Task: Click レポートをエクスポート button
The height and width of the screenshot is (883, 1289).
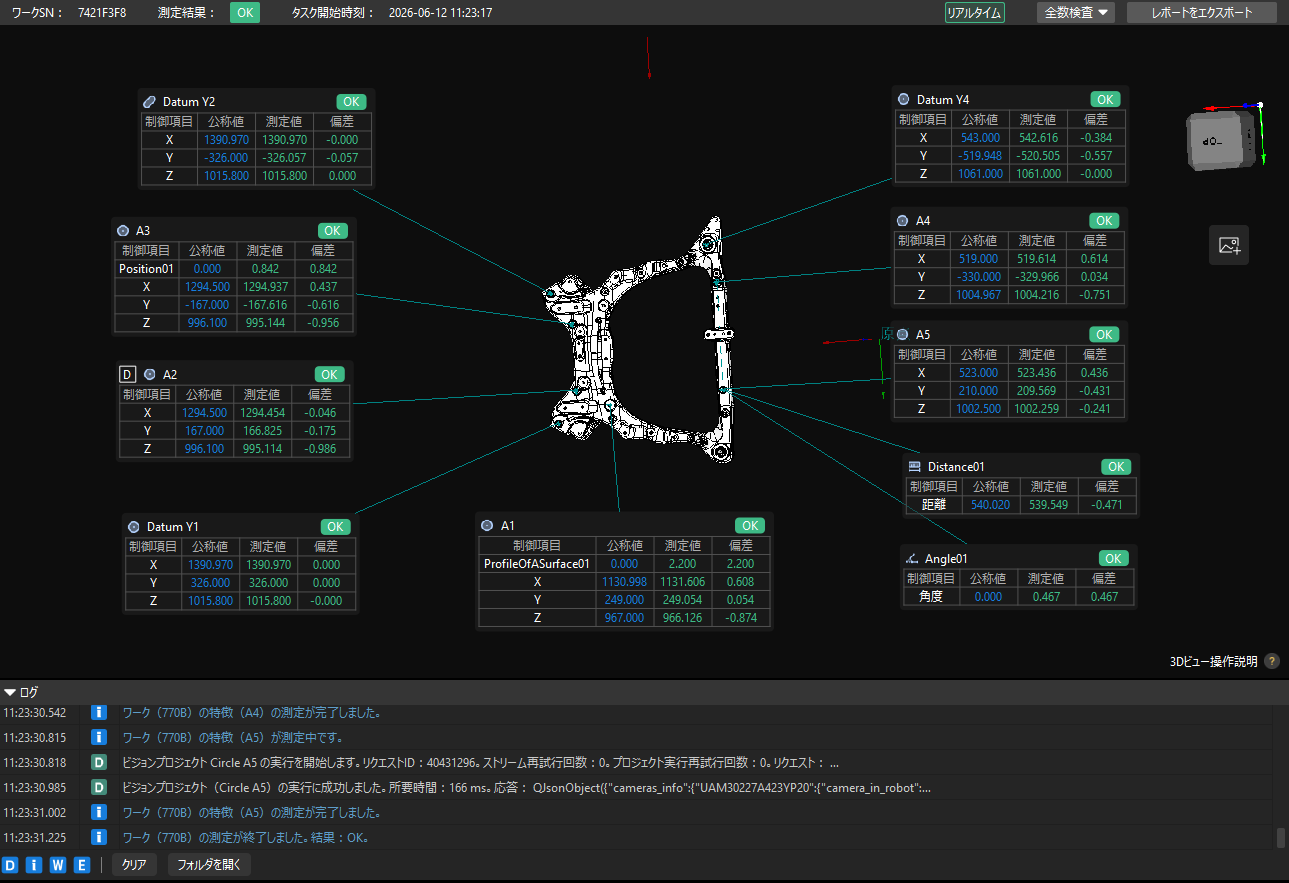Action: click(x=1202, y=13)
